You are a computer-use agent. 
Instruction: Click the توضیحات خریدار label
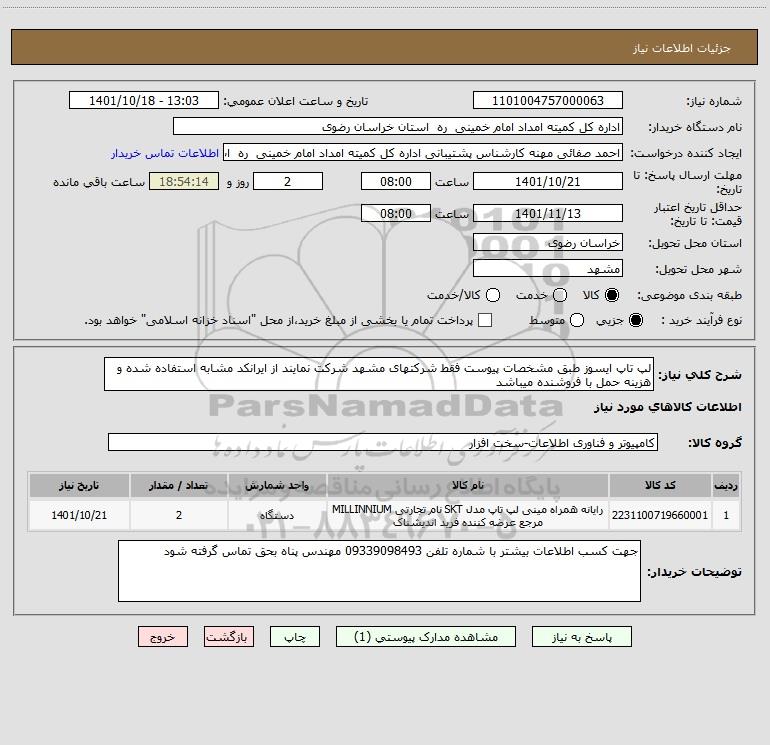point(694,572)
